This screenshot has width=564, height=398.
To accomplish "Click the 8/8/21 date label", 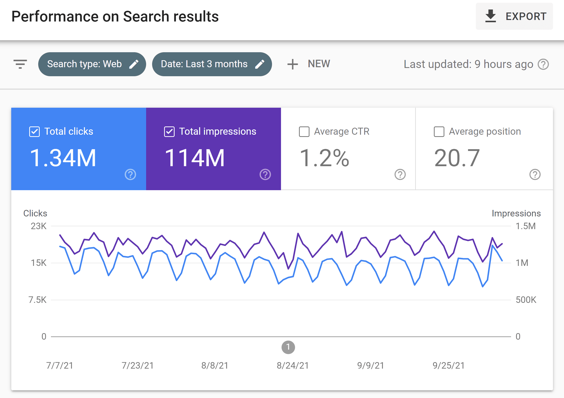I will tap(215, 366).
